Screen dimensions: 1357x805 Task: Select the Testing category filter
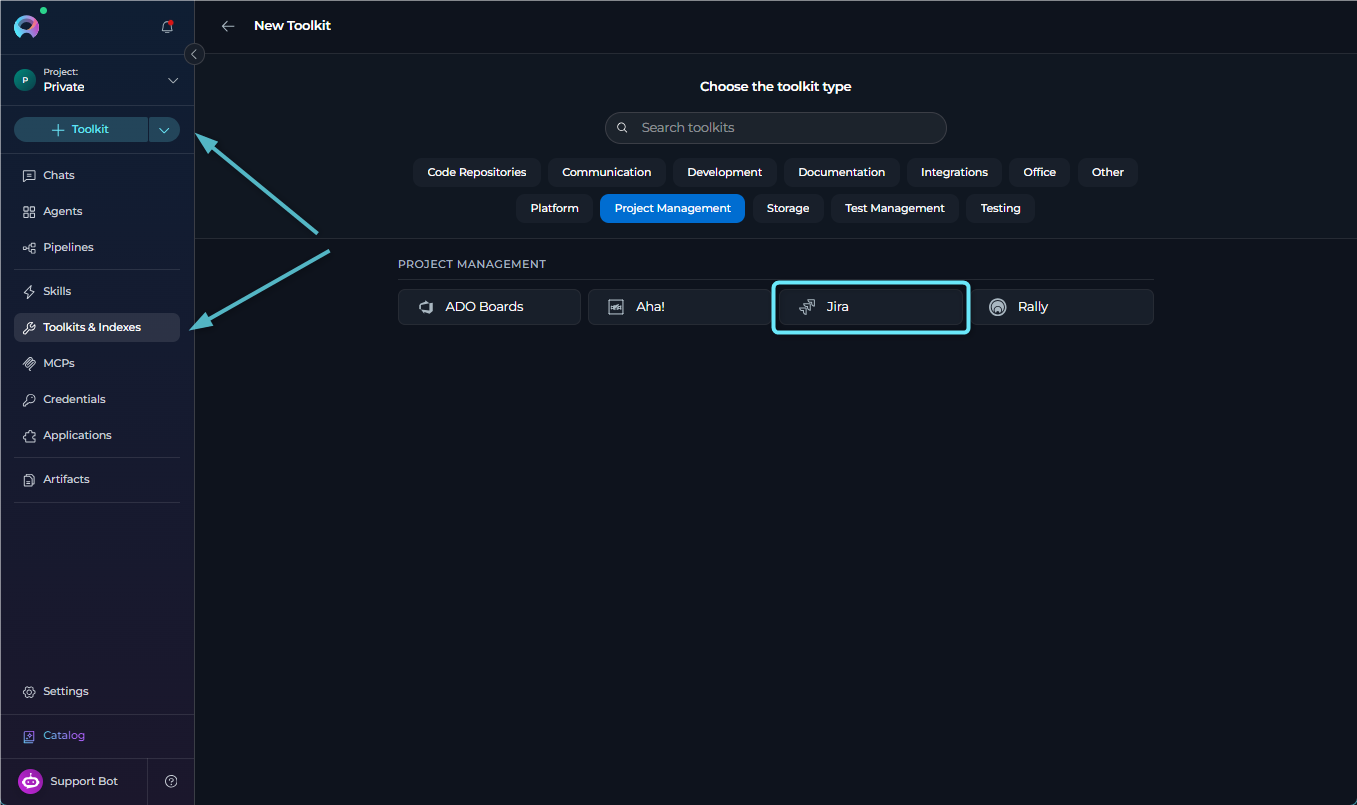tap(1001, 208)
